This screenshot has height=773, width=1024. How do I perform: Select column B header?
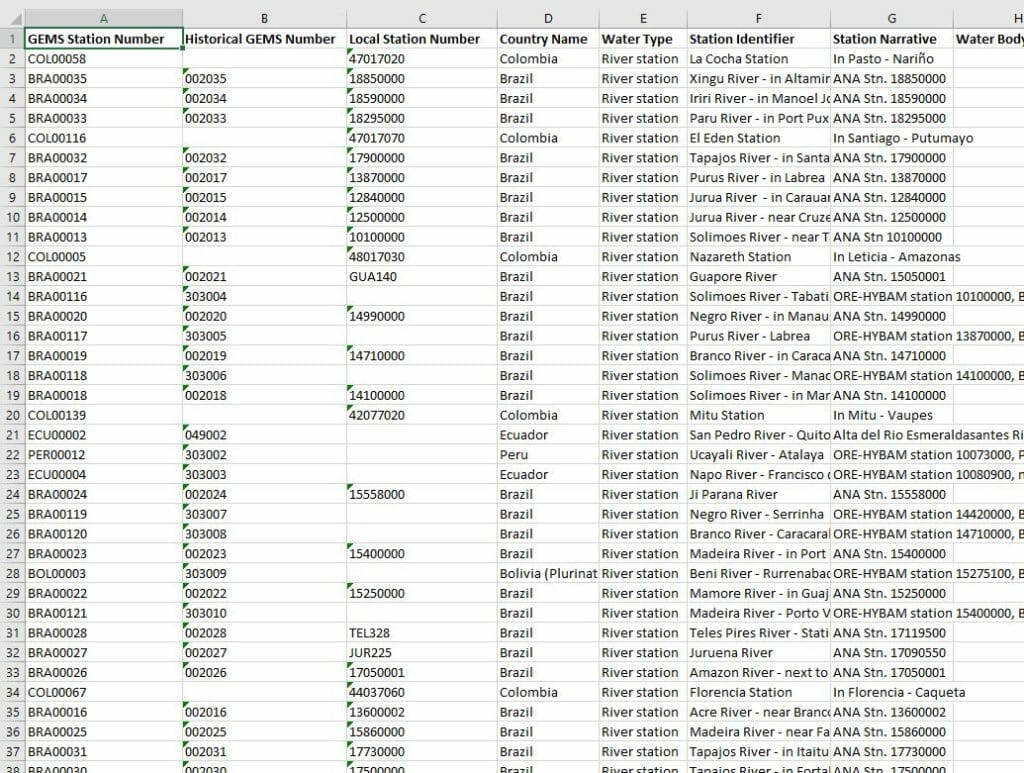click(264, 18)
